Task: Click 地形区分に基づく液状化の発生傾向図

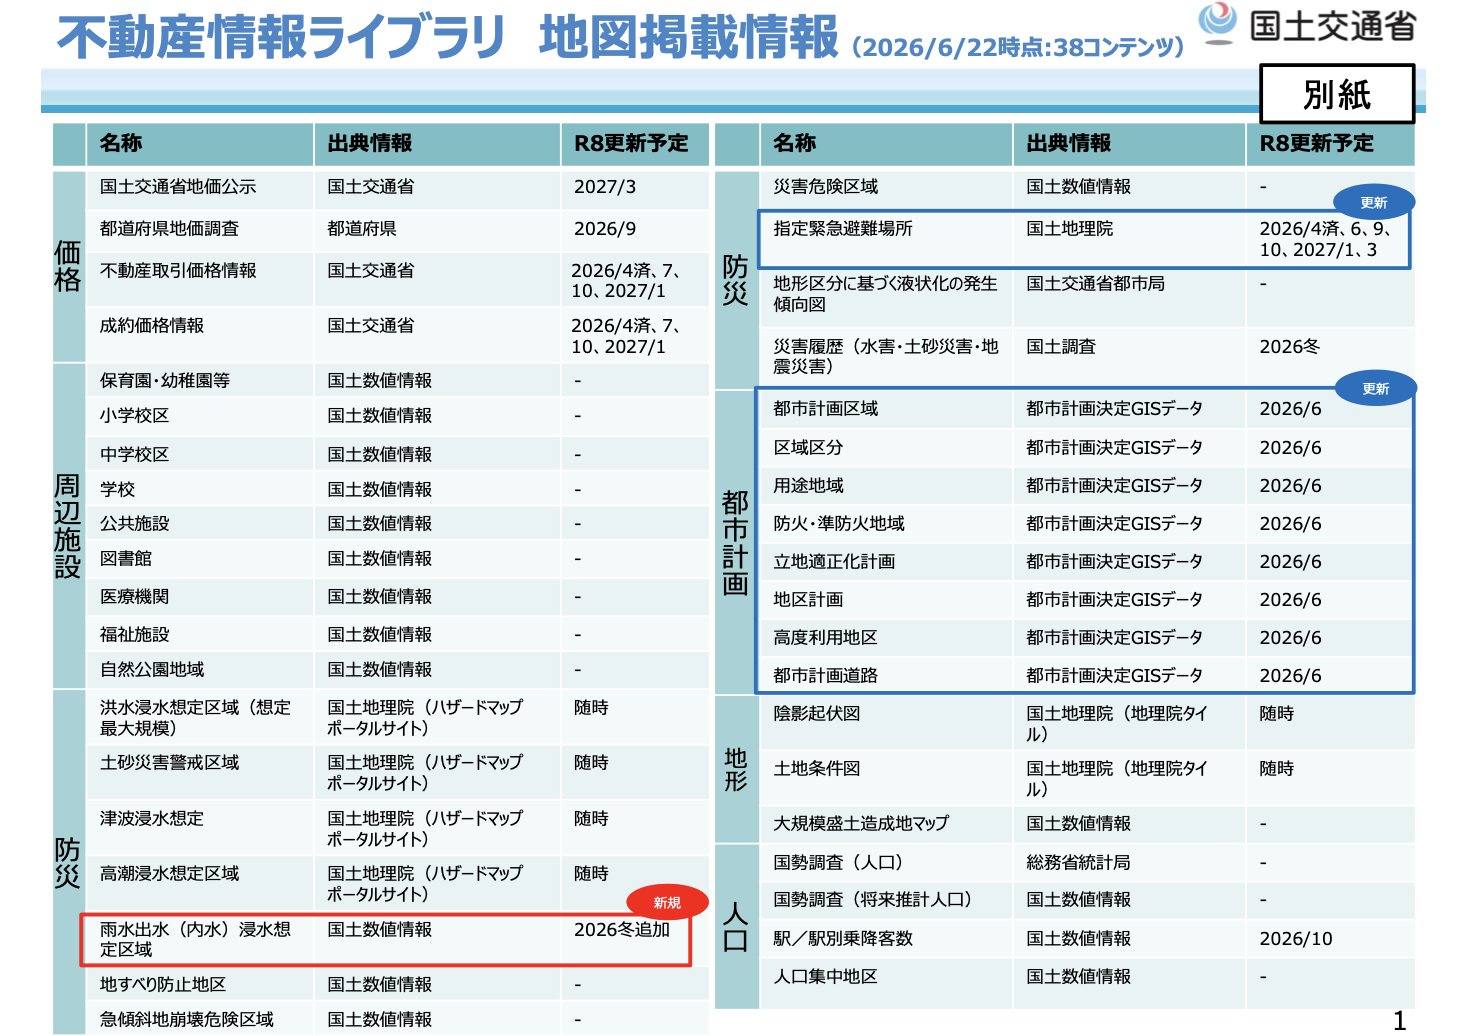Action: [x=885, y=294]
